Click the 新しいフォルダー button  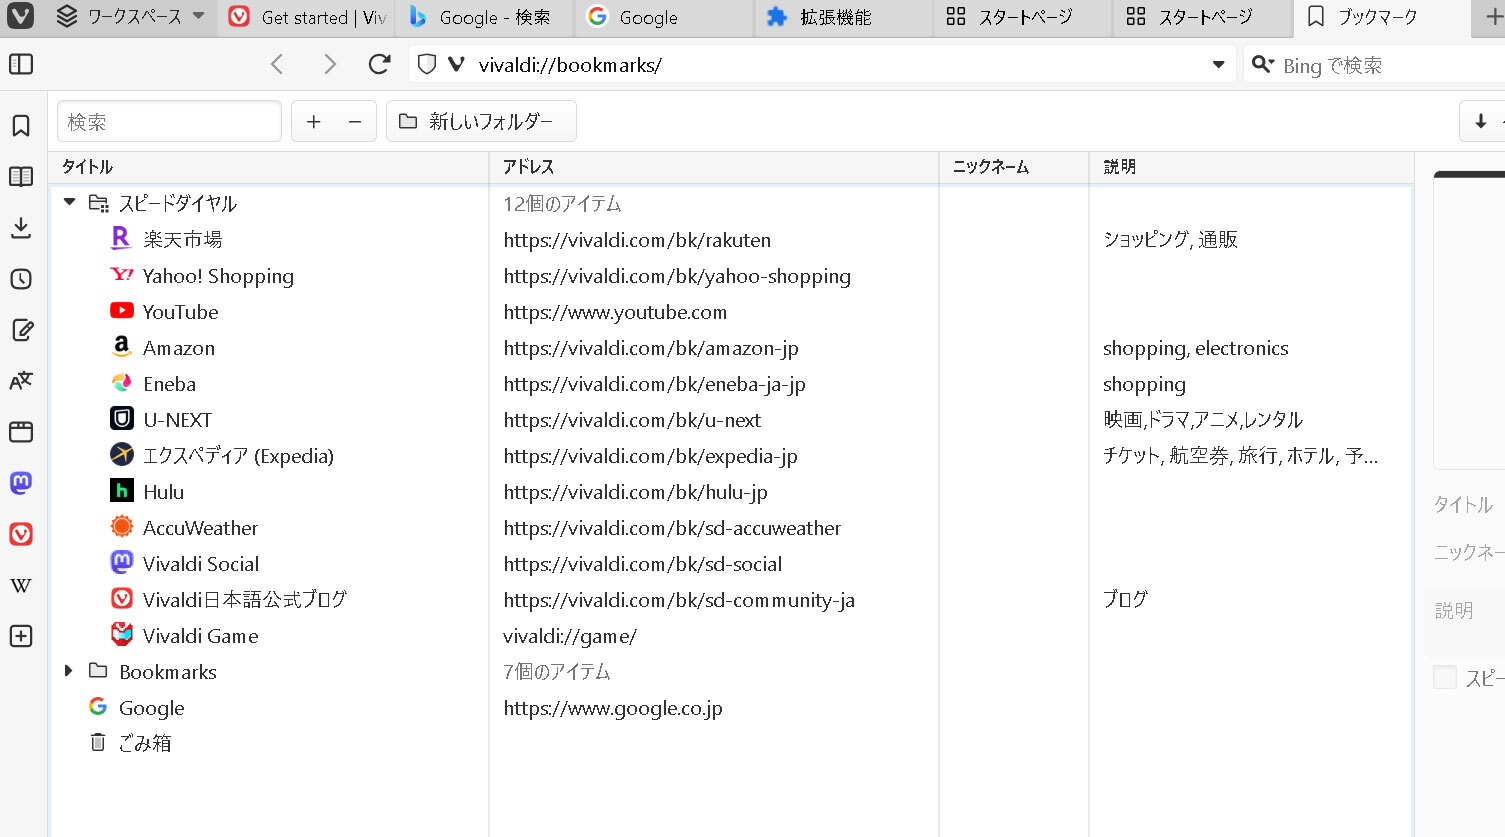click(x=480, y=121)
